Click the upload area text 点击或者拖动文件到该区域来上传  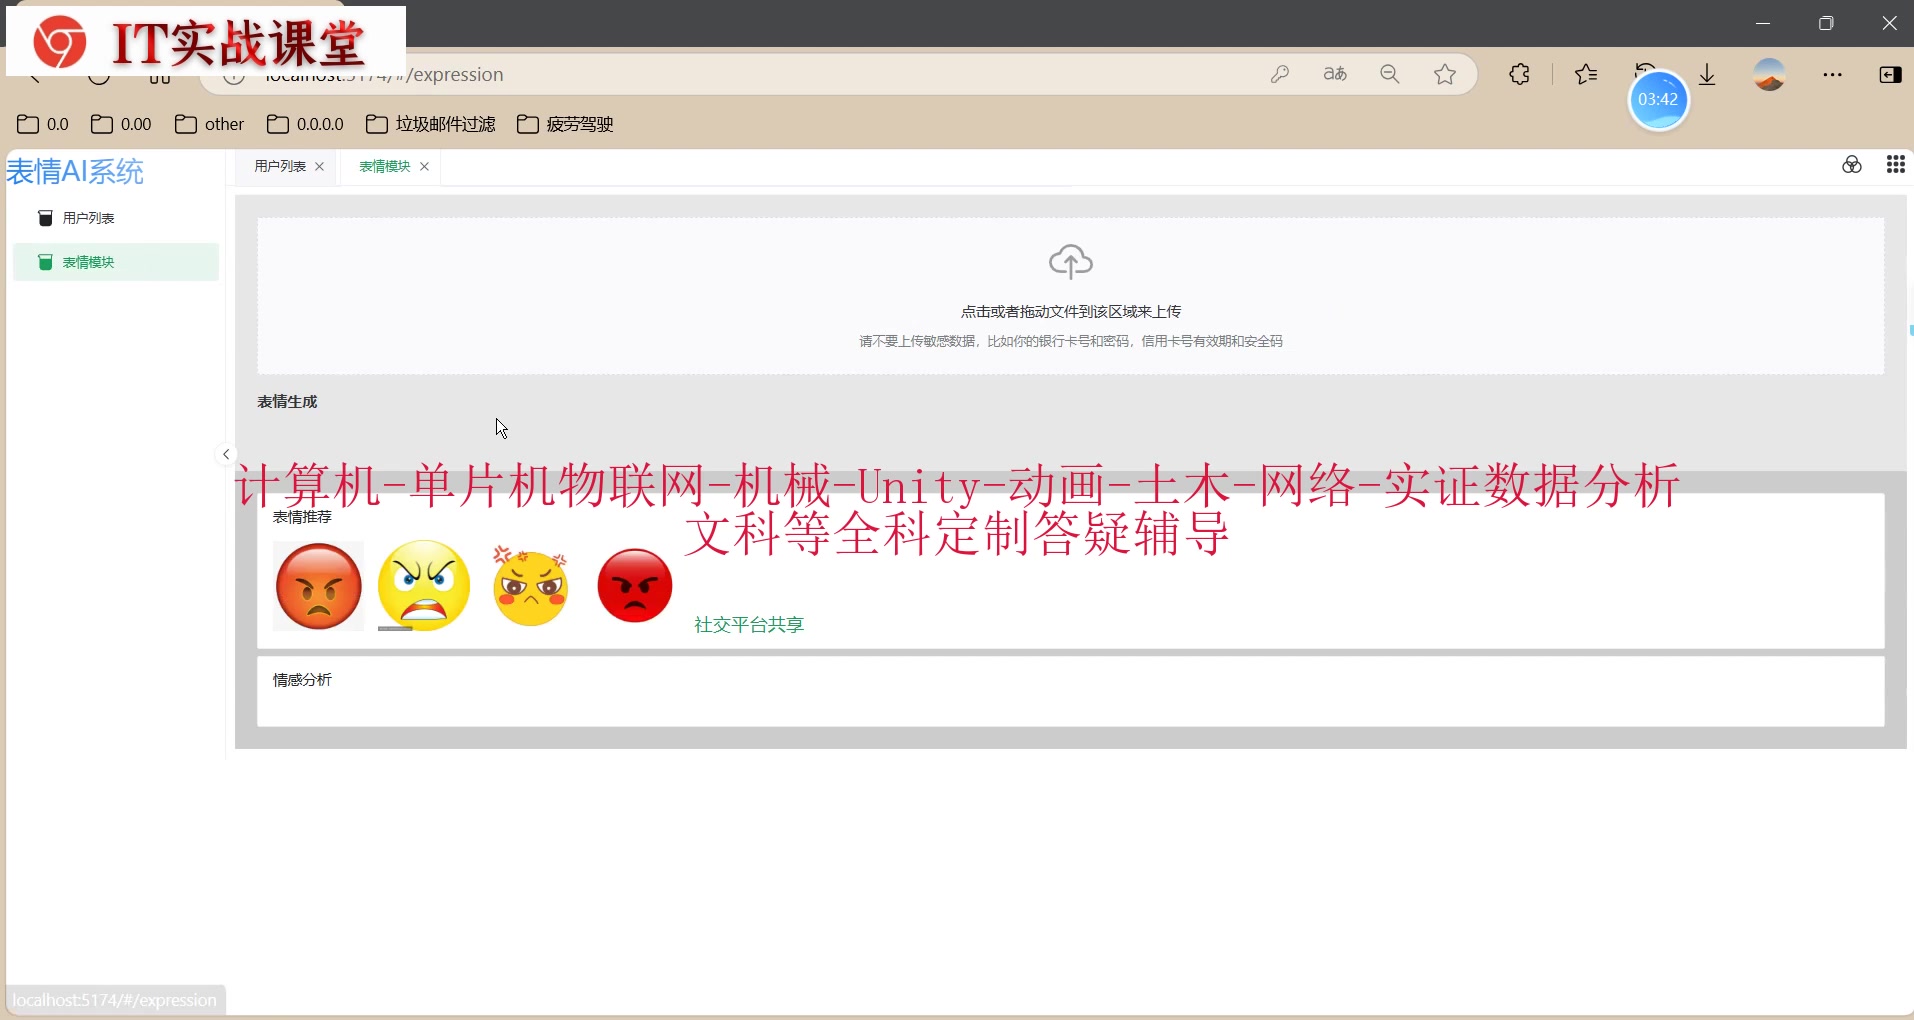(1071, 311)
